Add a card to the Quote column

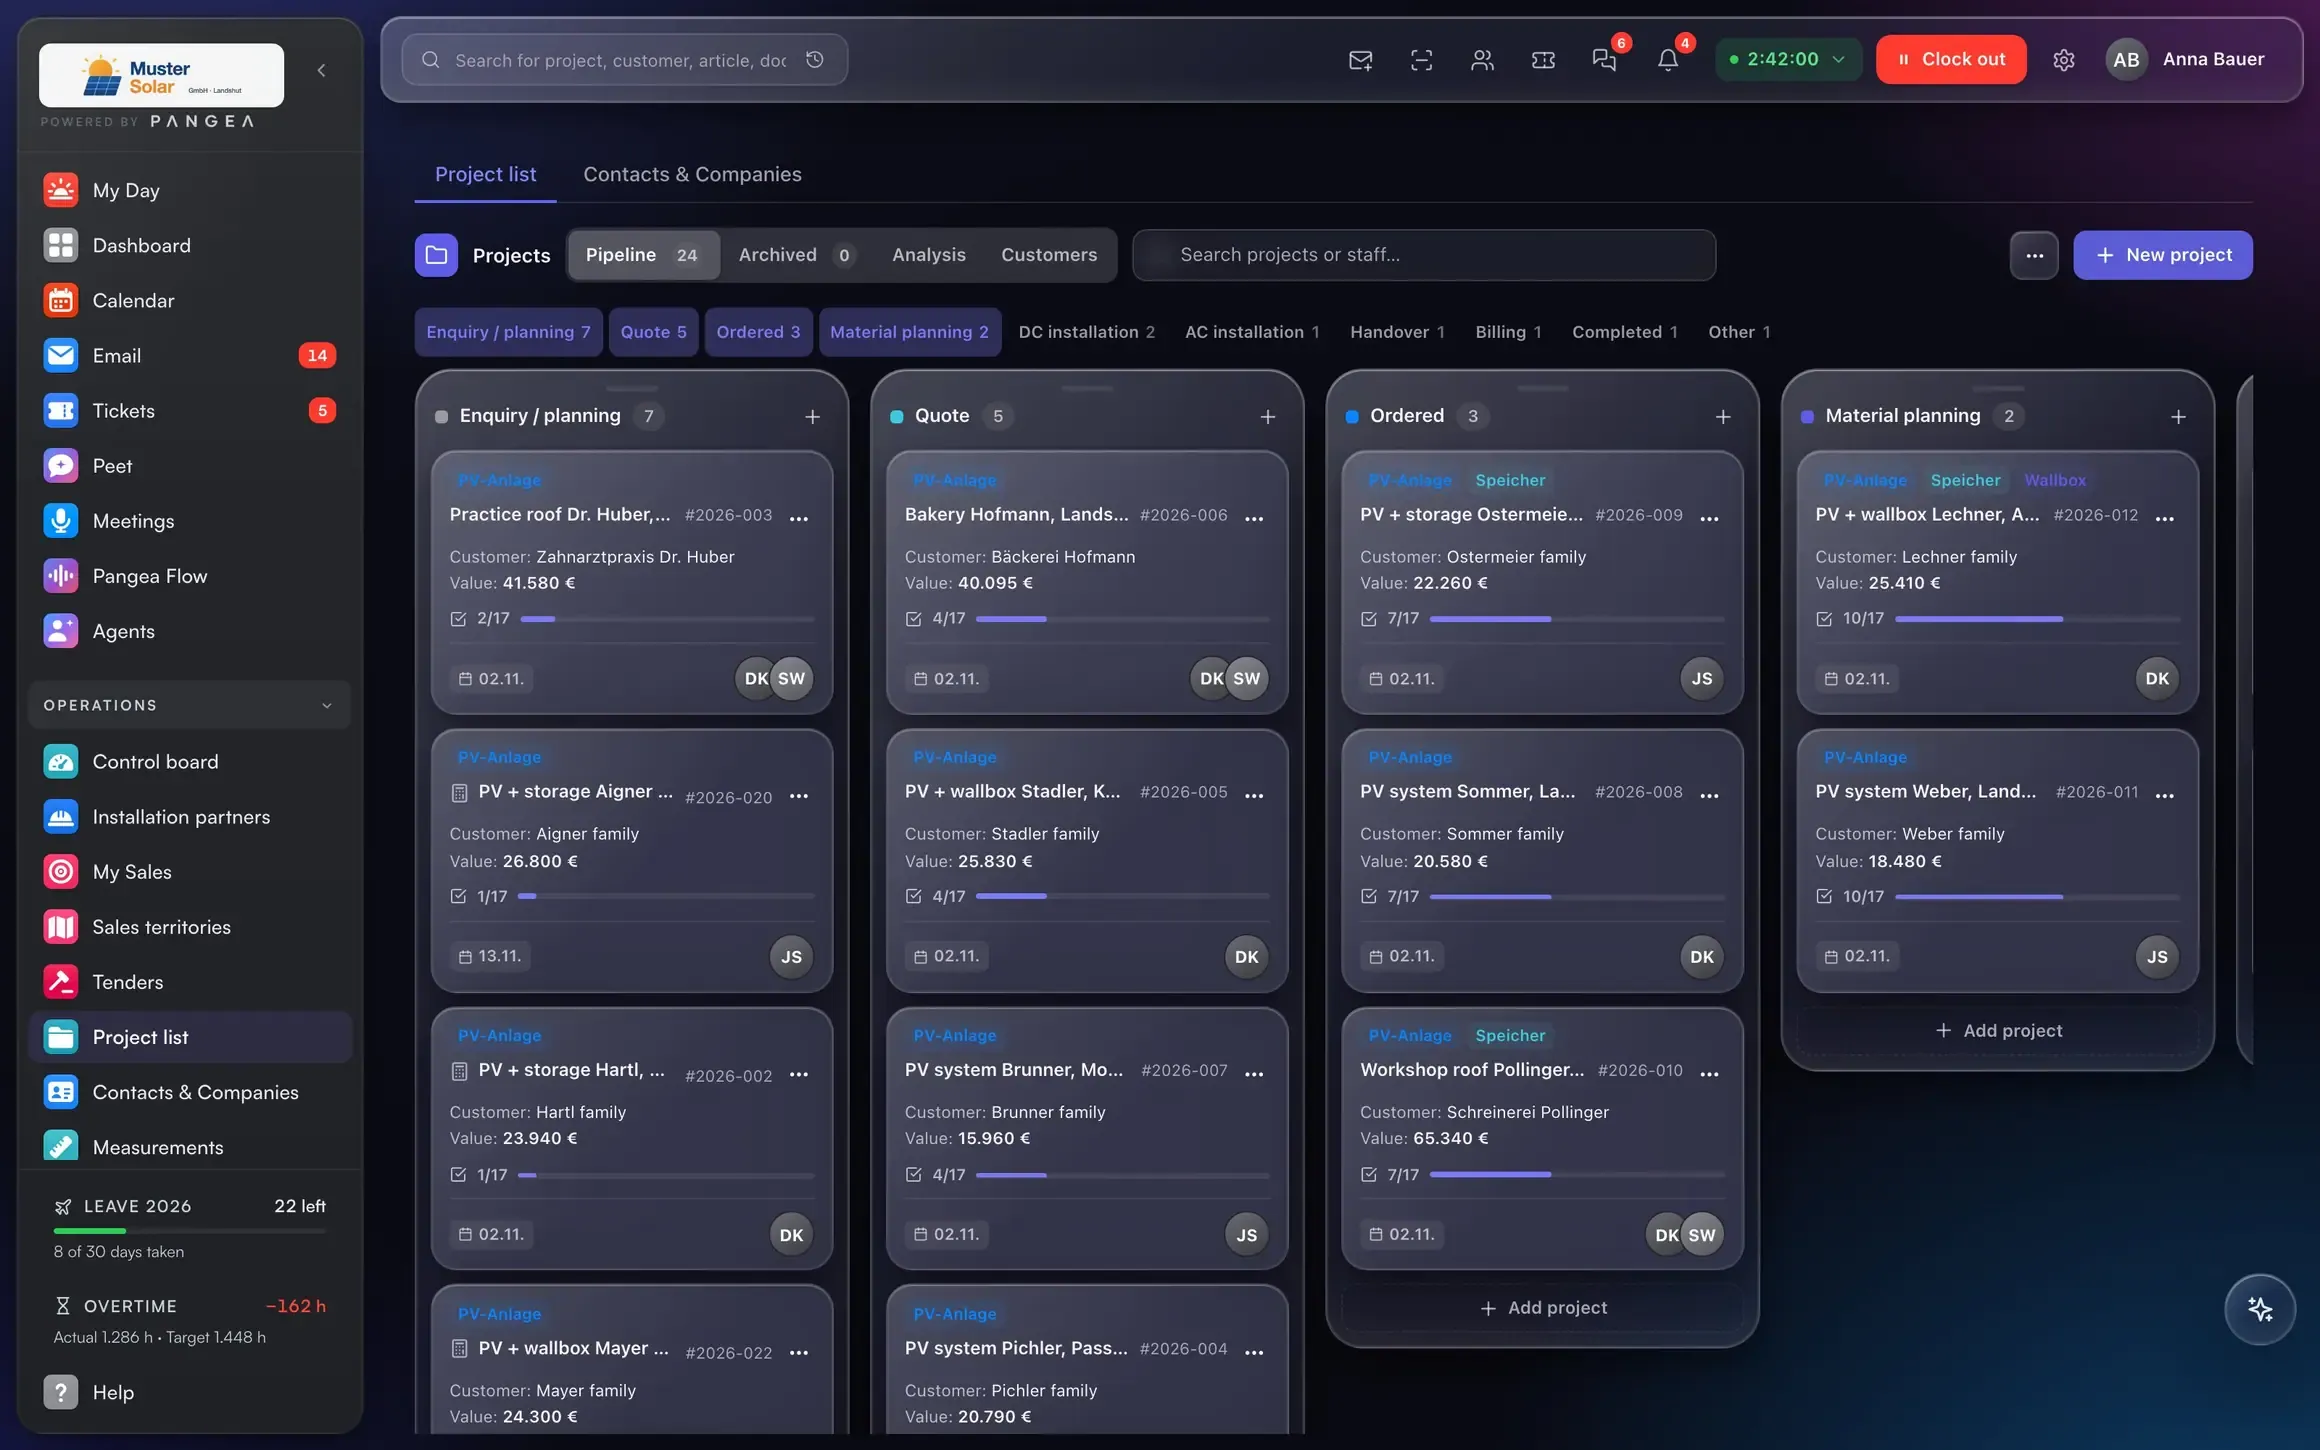tap(1268, 416)
